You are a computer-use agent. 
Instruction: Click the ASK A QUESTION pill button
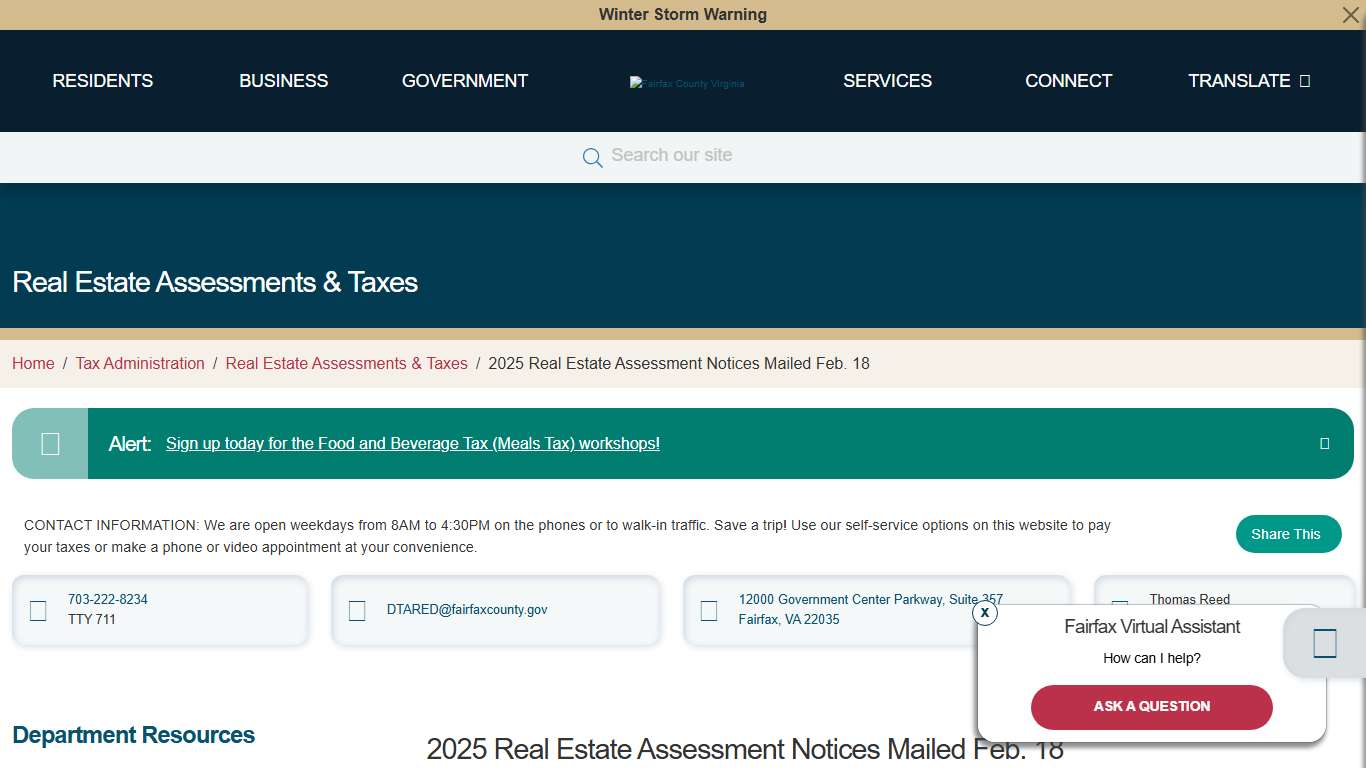tap(1151, 707)
